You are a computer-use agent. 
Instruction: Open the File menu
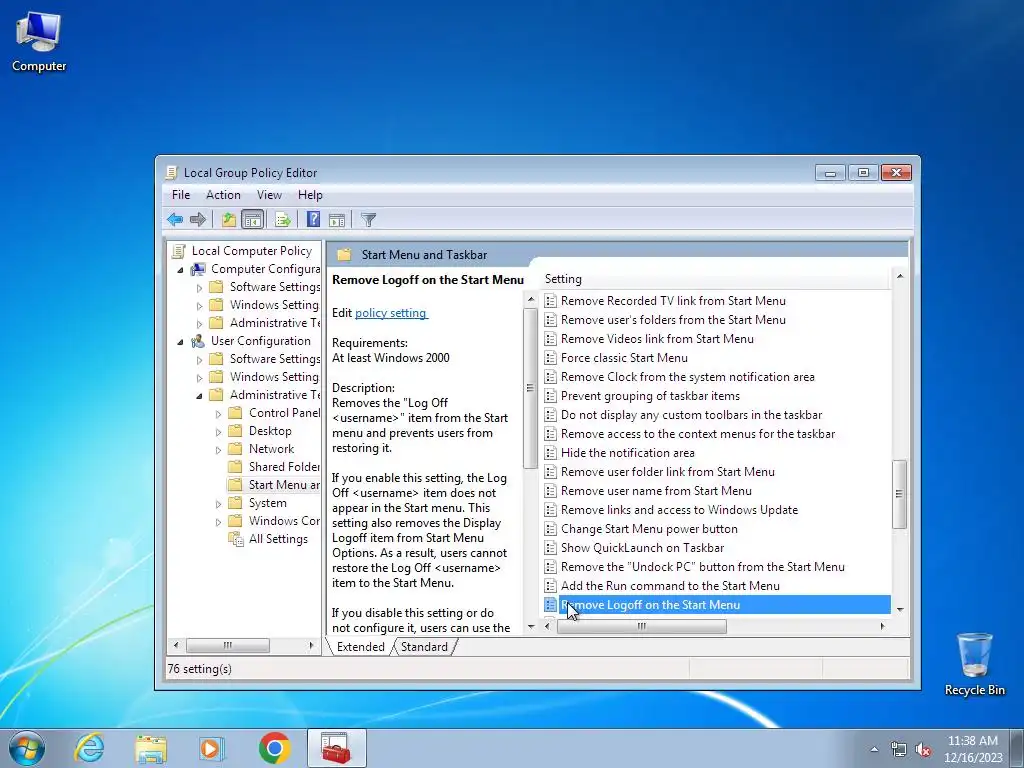click(x=181, y=195)
